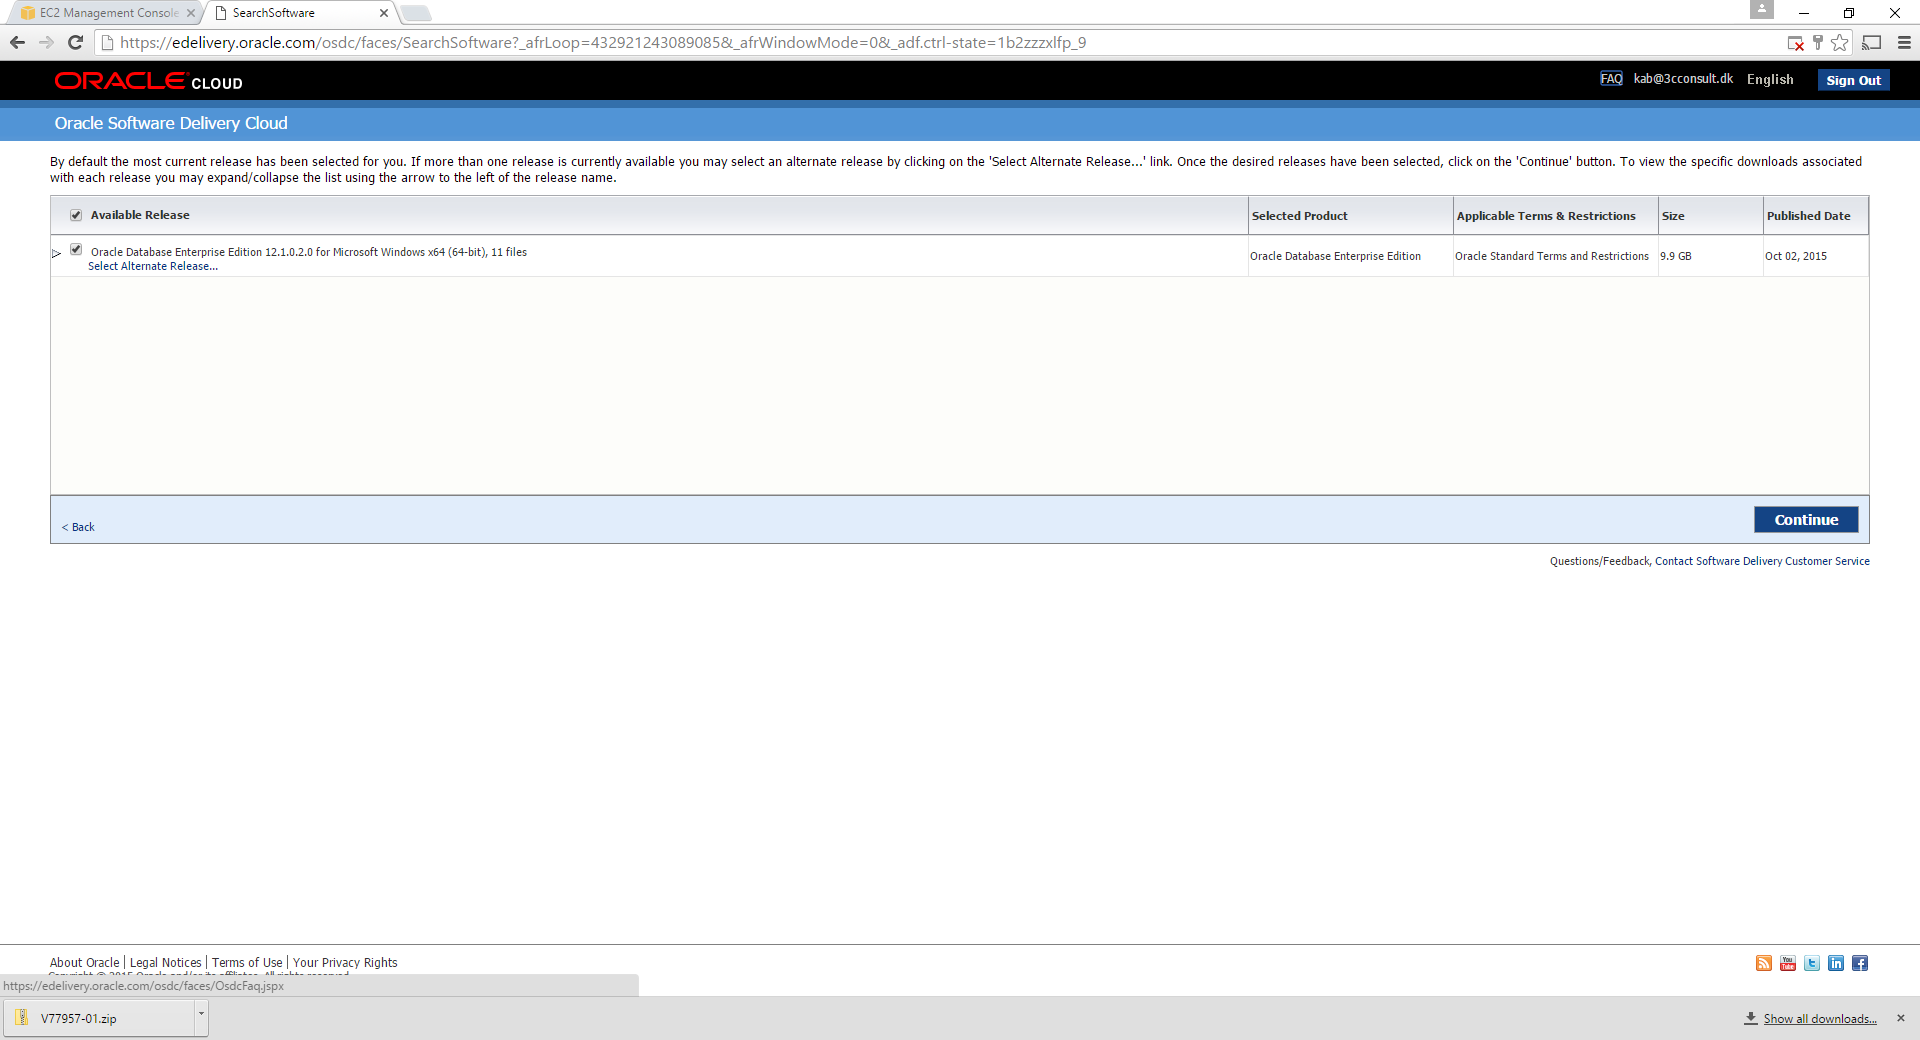This screenshot has height=1040, width=1920.
Task: Go back using the < Back link
Action: click(78, 527)
